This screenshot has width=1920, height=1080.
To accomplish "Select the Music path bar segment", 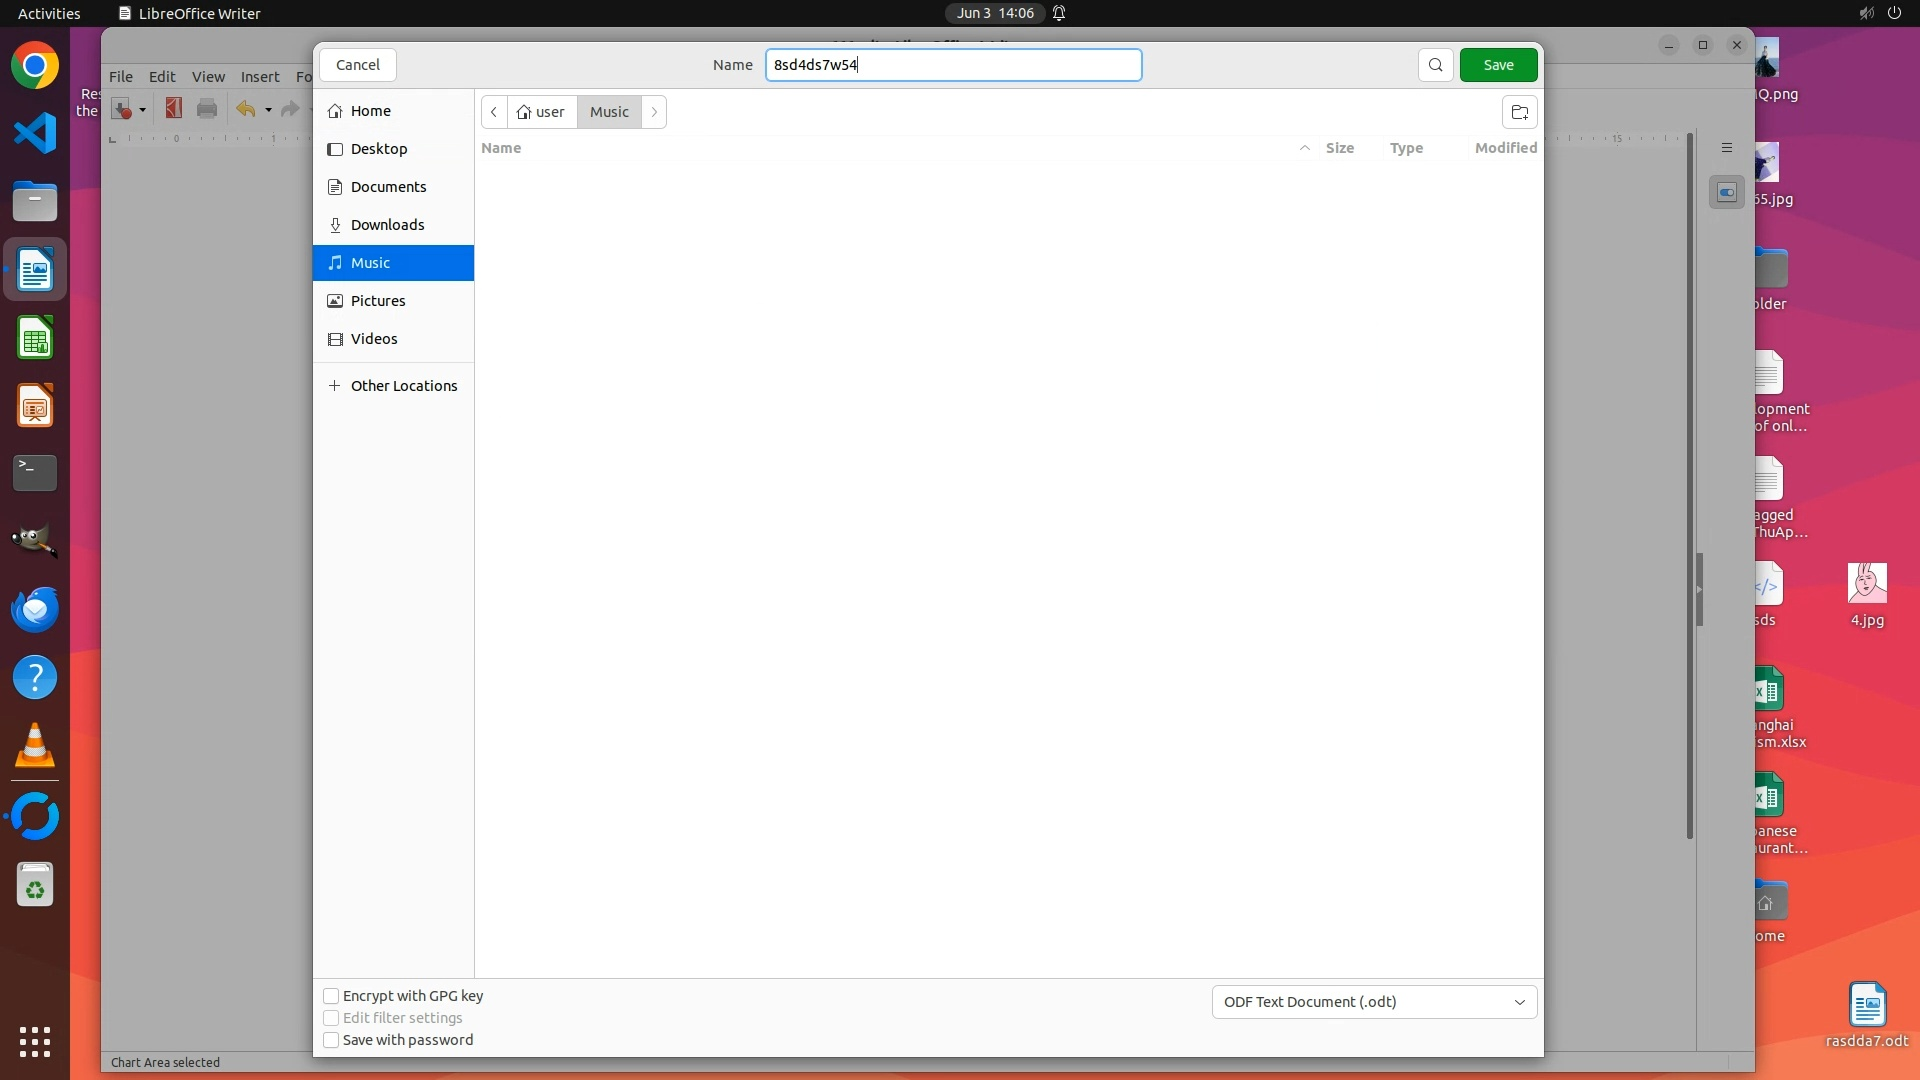I will coord(609,112).
